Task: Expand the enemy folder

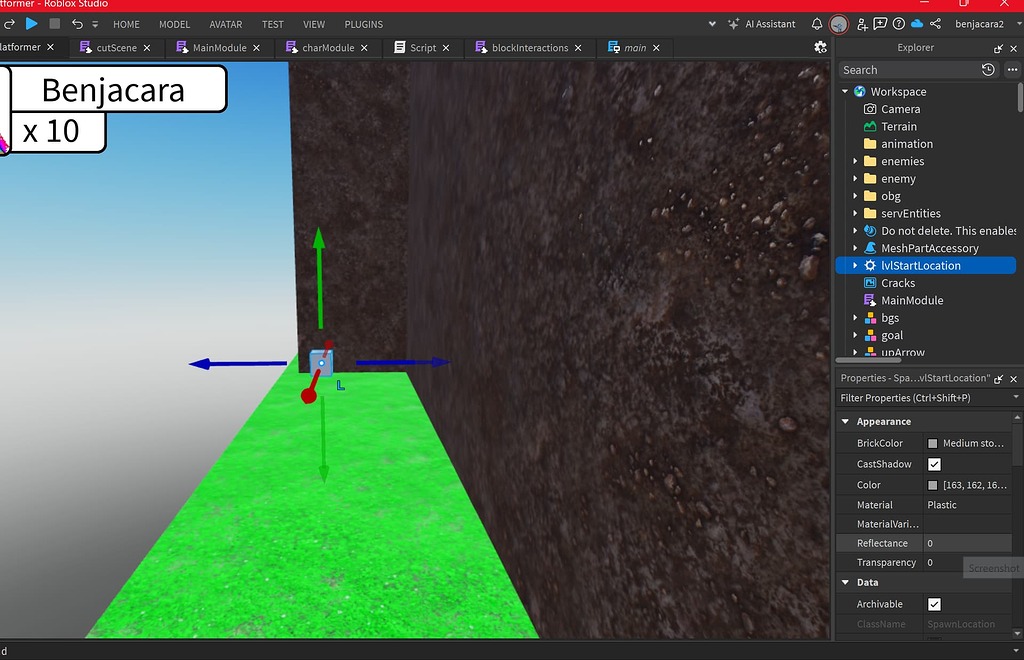Action: click(x=855, y=178)
